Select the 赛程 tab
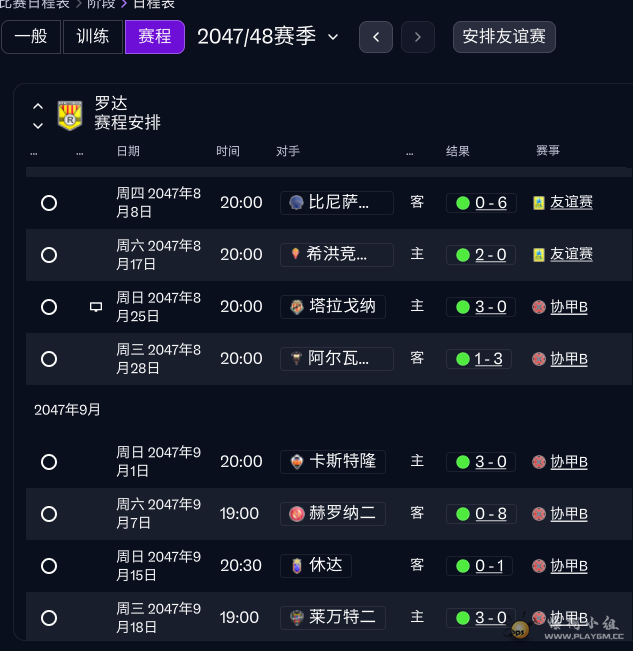This screenshot has width=633, height=651. coord(154,37)
